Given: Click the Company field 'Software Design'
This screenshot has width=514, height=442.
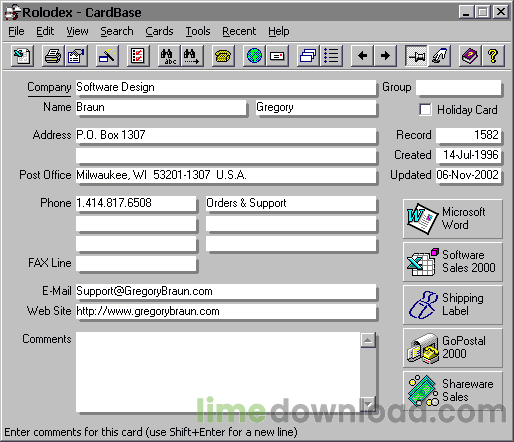Looking at the screenshot, I should coord(226,87).
